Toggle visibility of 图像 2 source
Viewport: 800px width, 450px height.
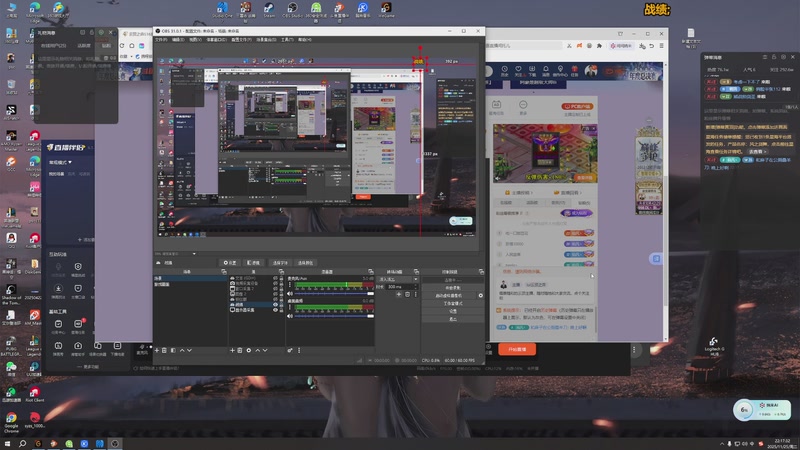[x=276, y=294]
